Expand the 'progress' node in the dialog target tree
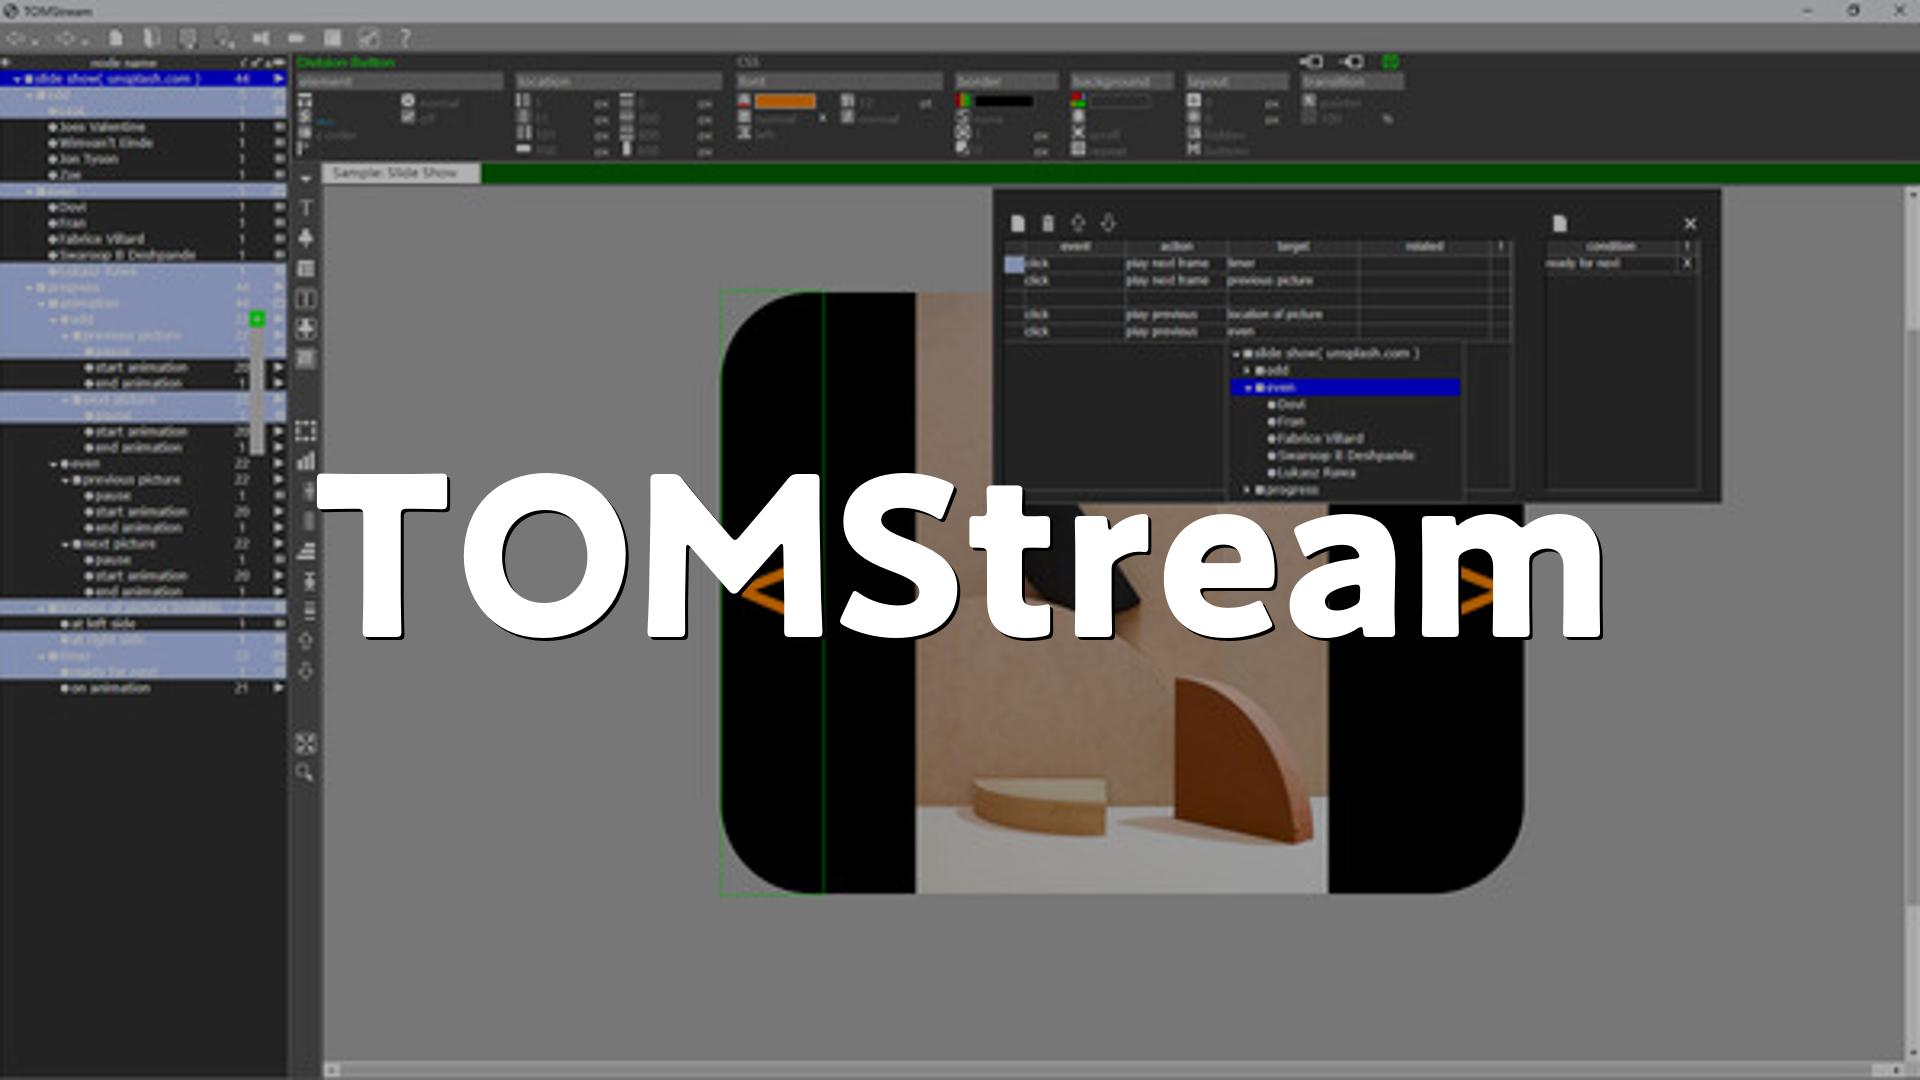 1247,490
